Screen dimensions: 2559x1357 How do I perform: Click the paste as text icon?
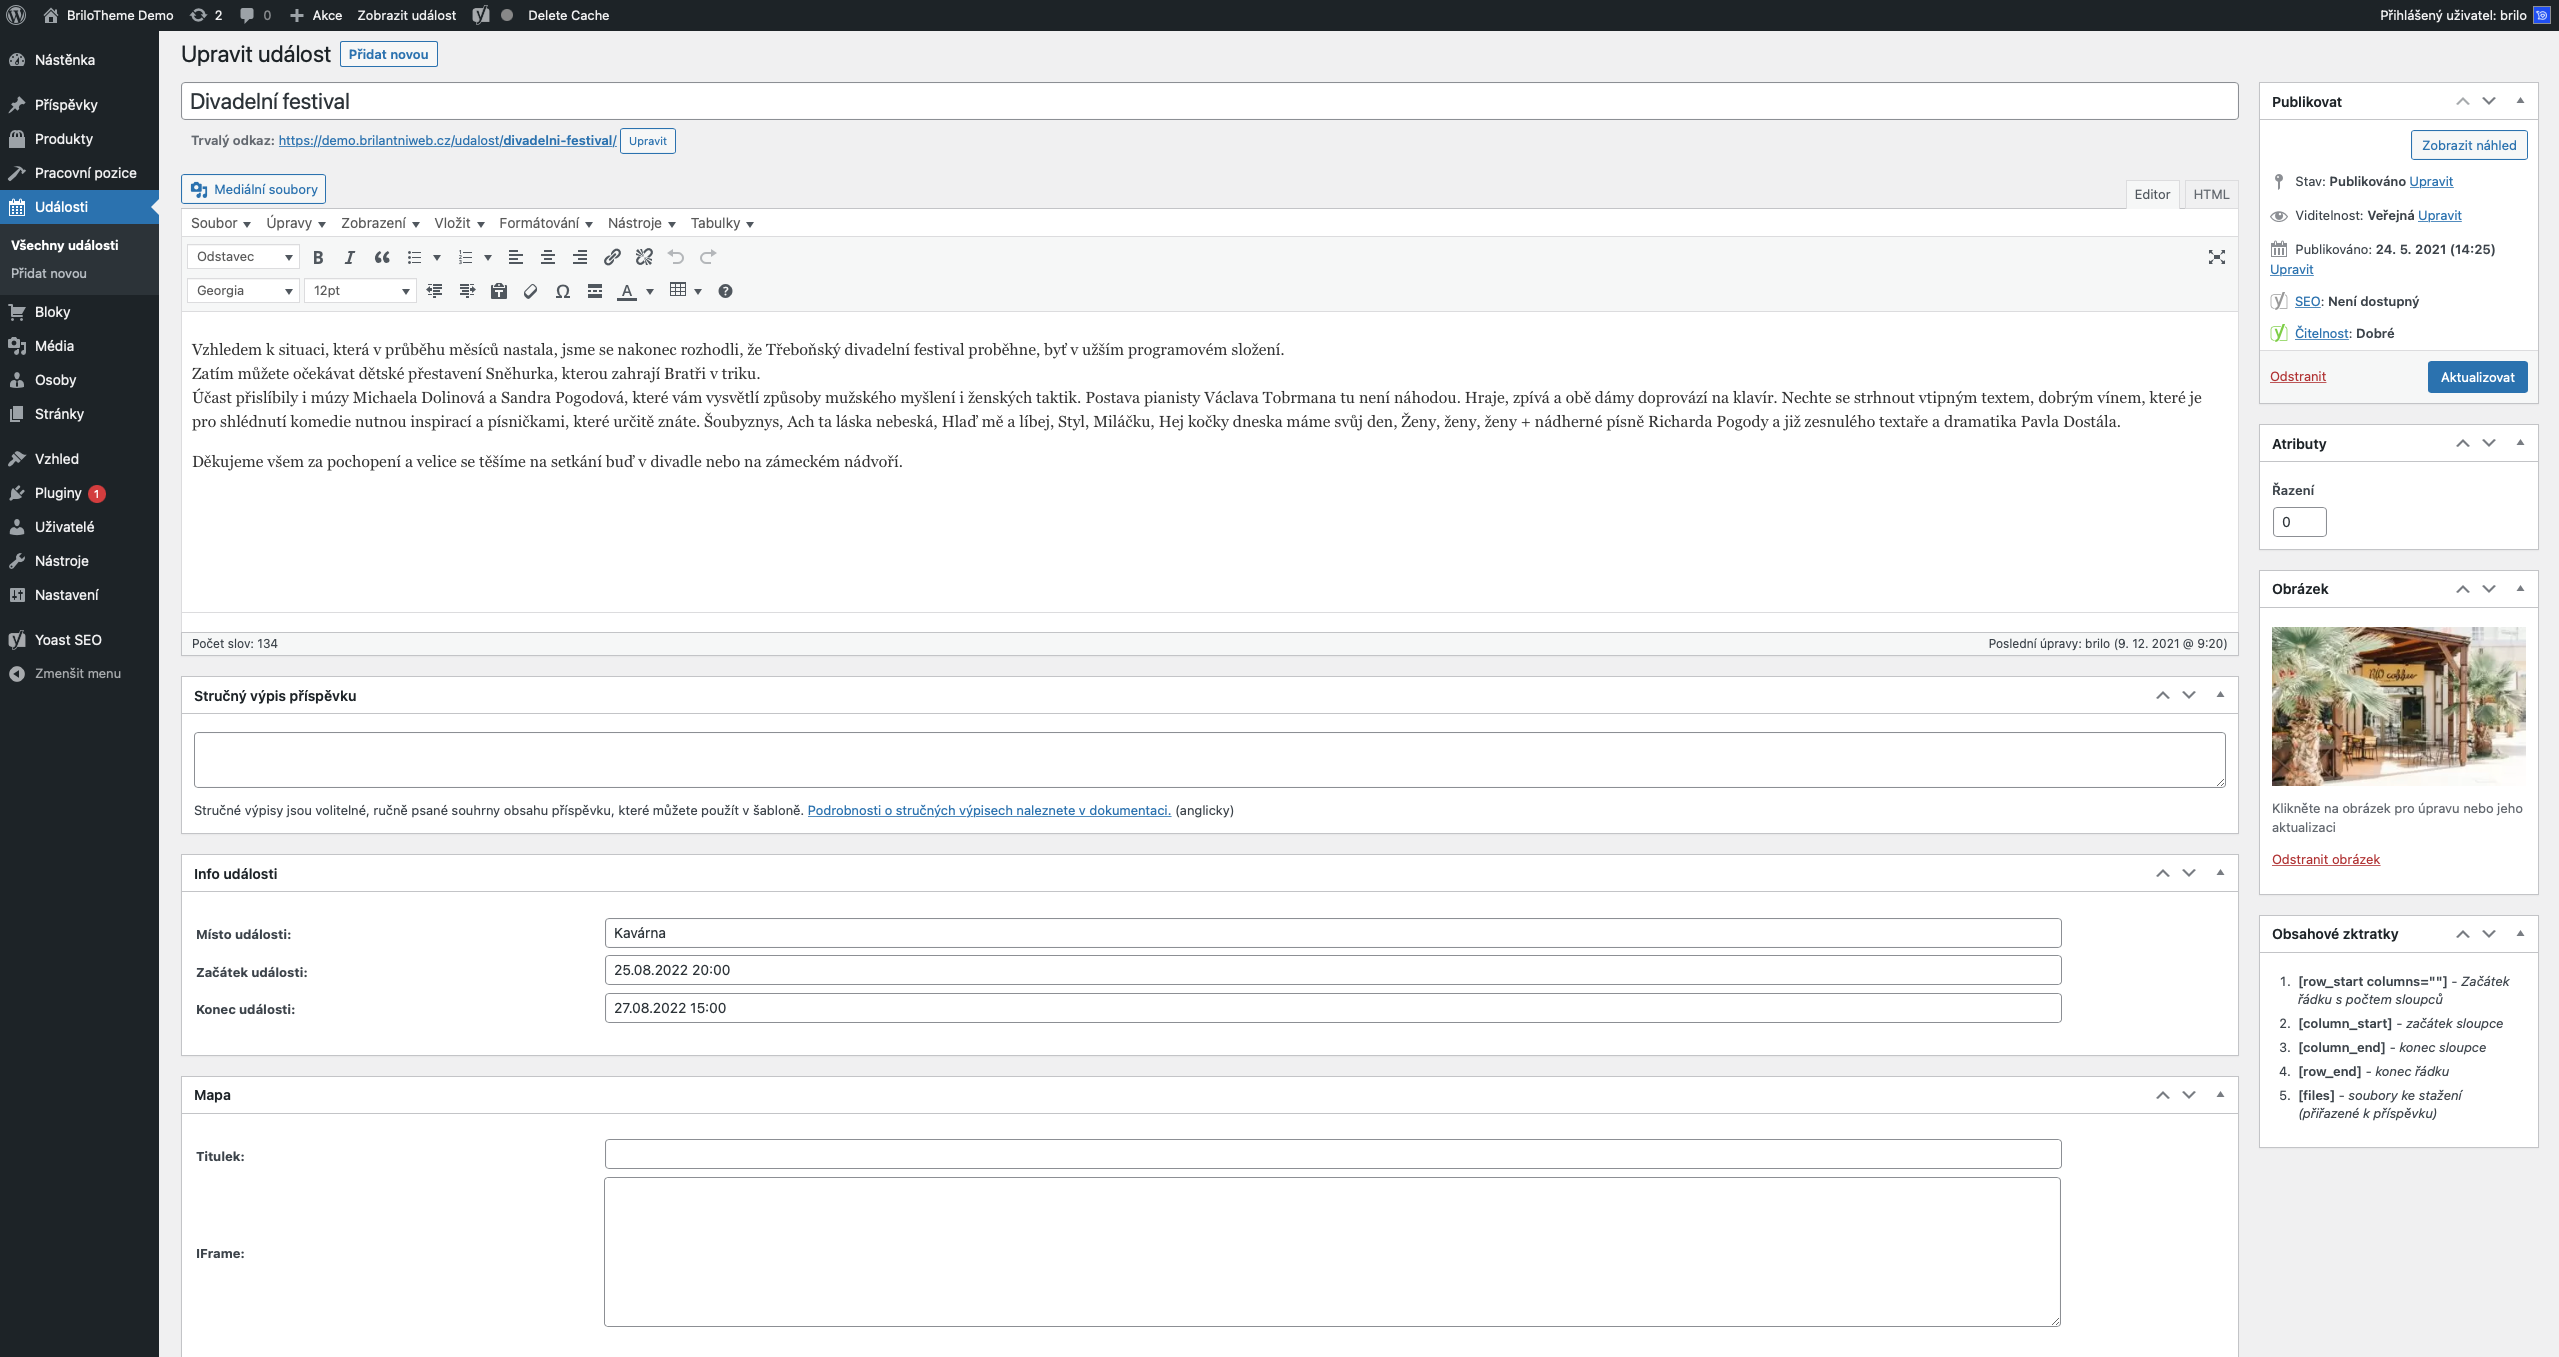coord(499,291)
